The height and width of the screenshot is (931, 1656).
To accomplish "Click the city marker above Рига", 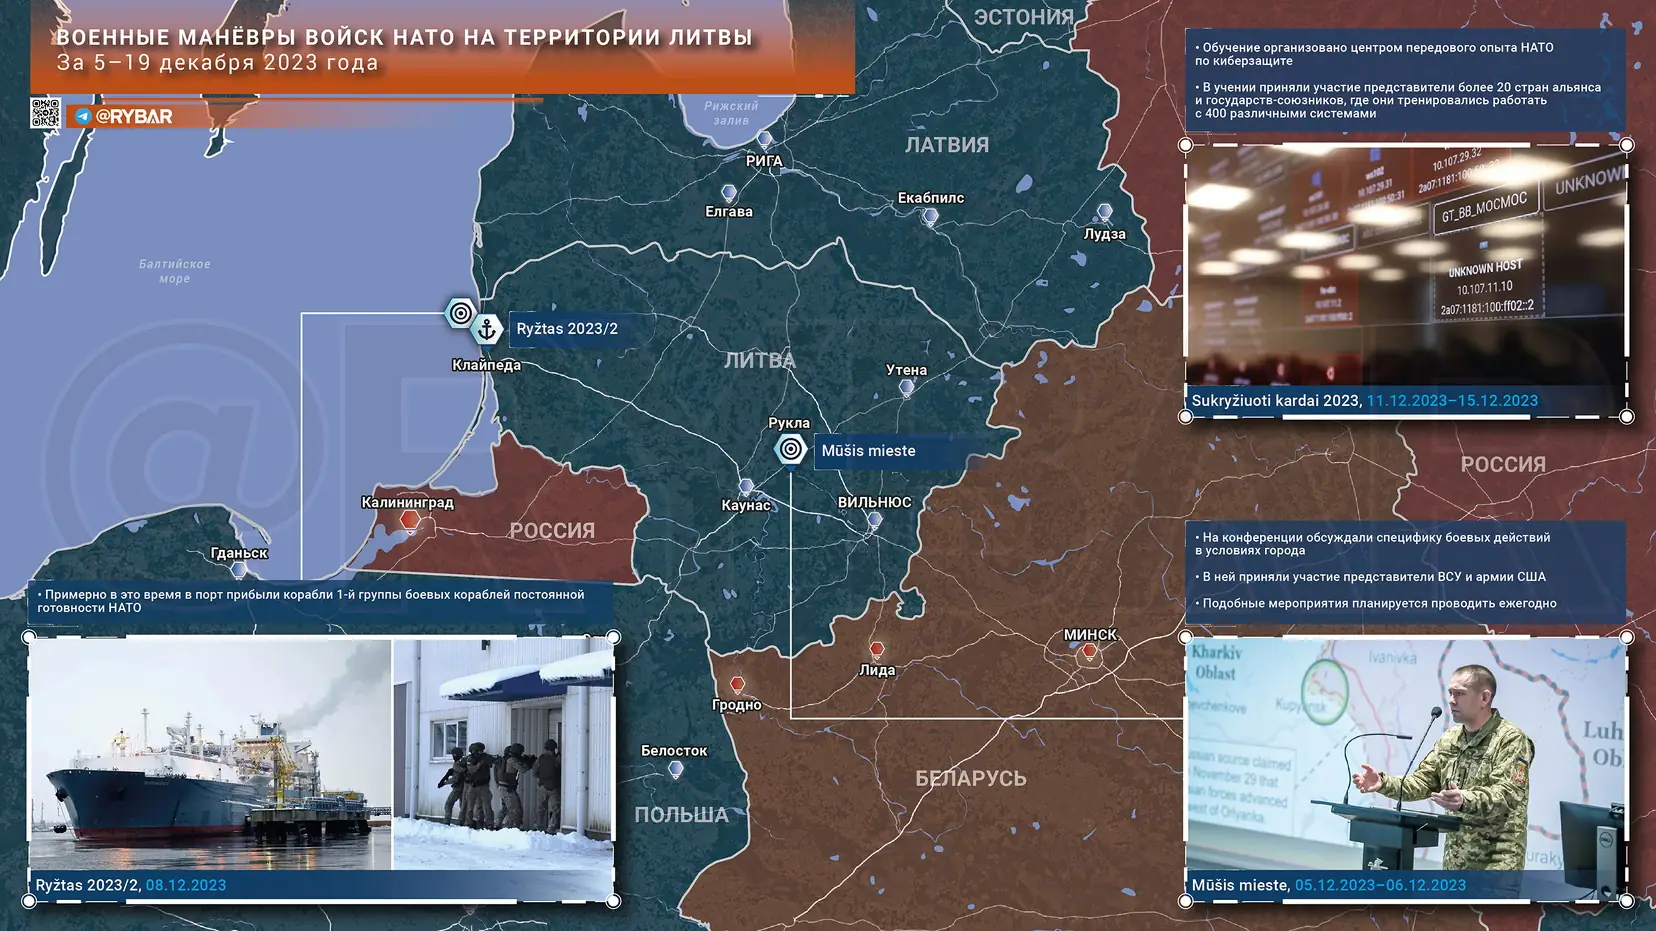I will click(x=765, y=137).
